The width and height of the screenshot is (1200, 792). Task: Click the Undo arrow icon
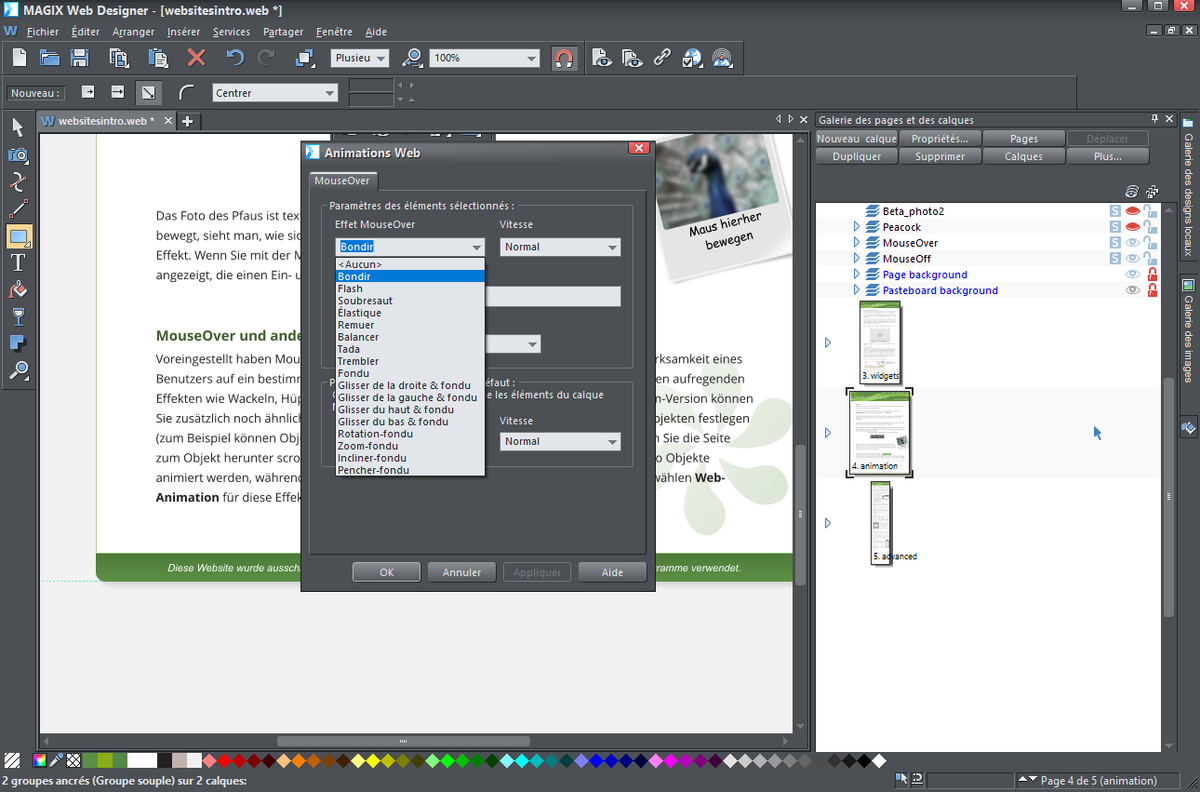click(x=234, y=58)
